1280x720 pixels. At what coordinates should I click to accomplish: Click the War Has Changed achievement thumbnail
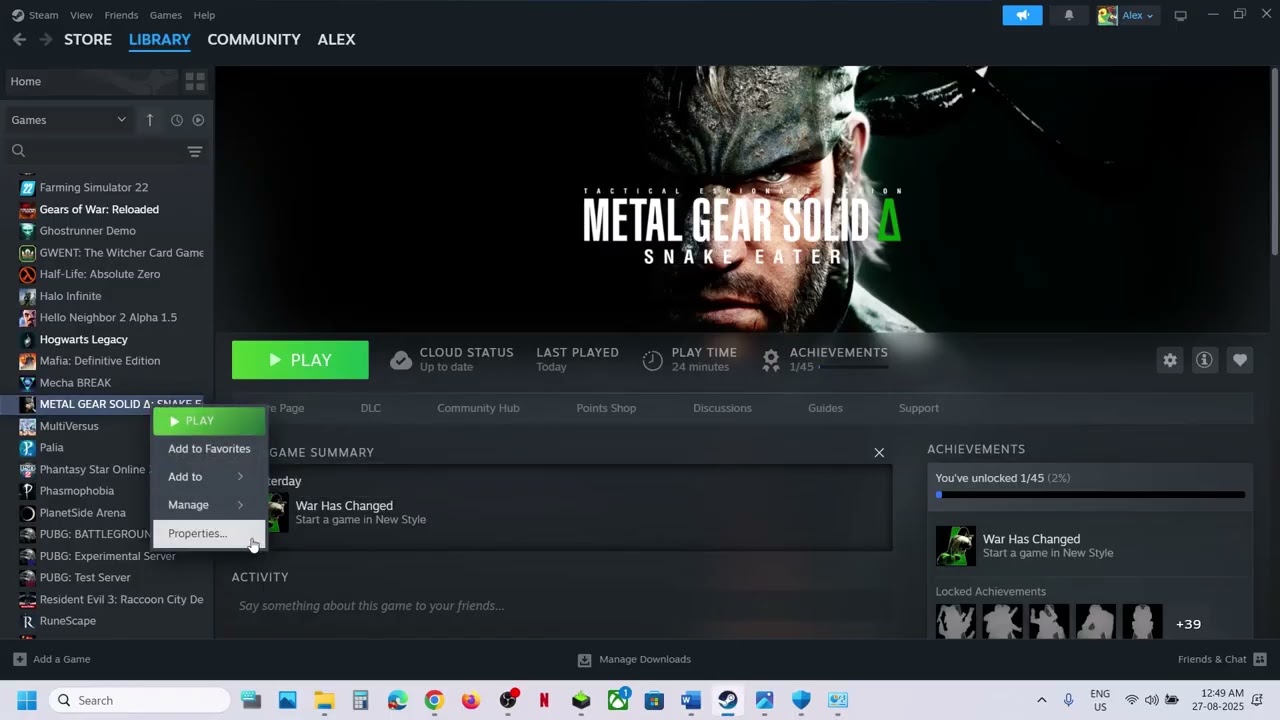click(955, 546)
